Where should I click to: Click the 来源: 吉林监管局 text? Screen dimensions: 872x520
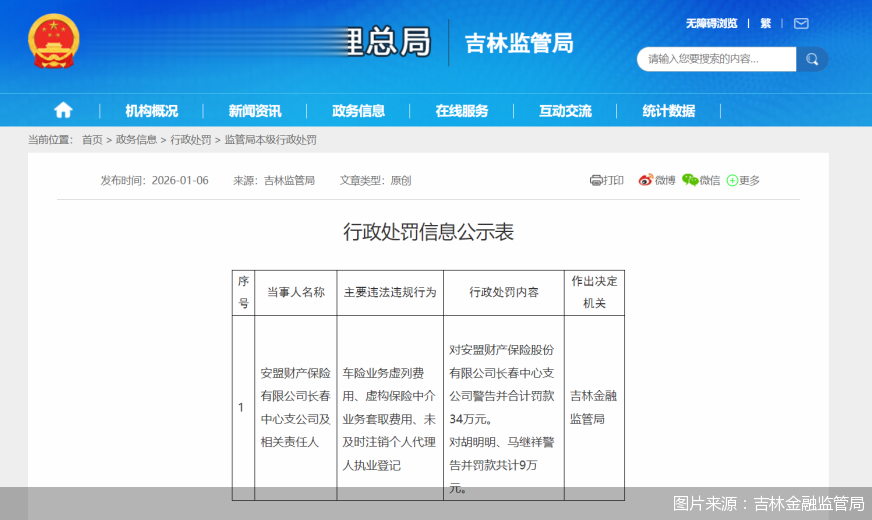point(274,180)
